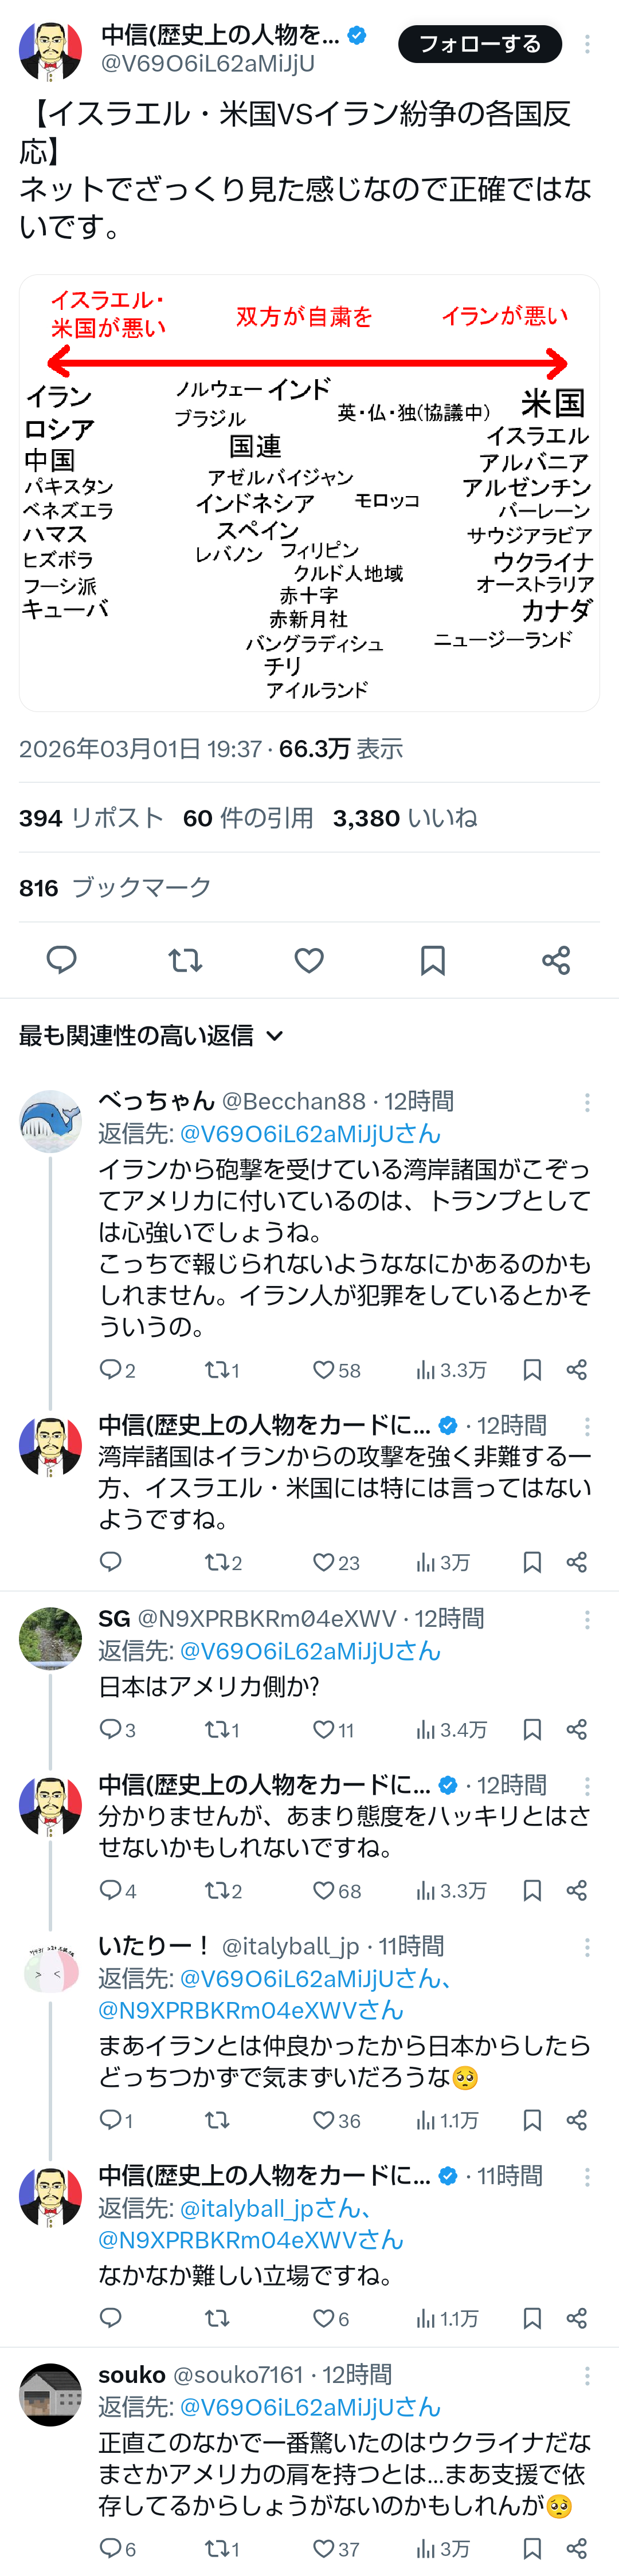This screenshot has width=619, height=2576.
Task: Expand the 最も関連性の高い返信 sort dropdown
Action: [151, 1036]
